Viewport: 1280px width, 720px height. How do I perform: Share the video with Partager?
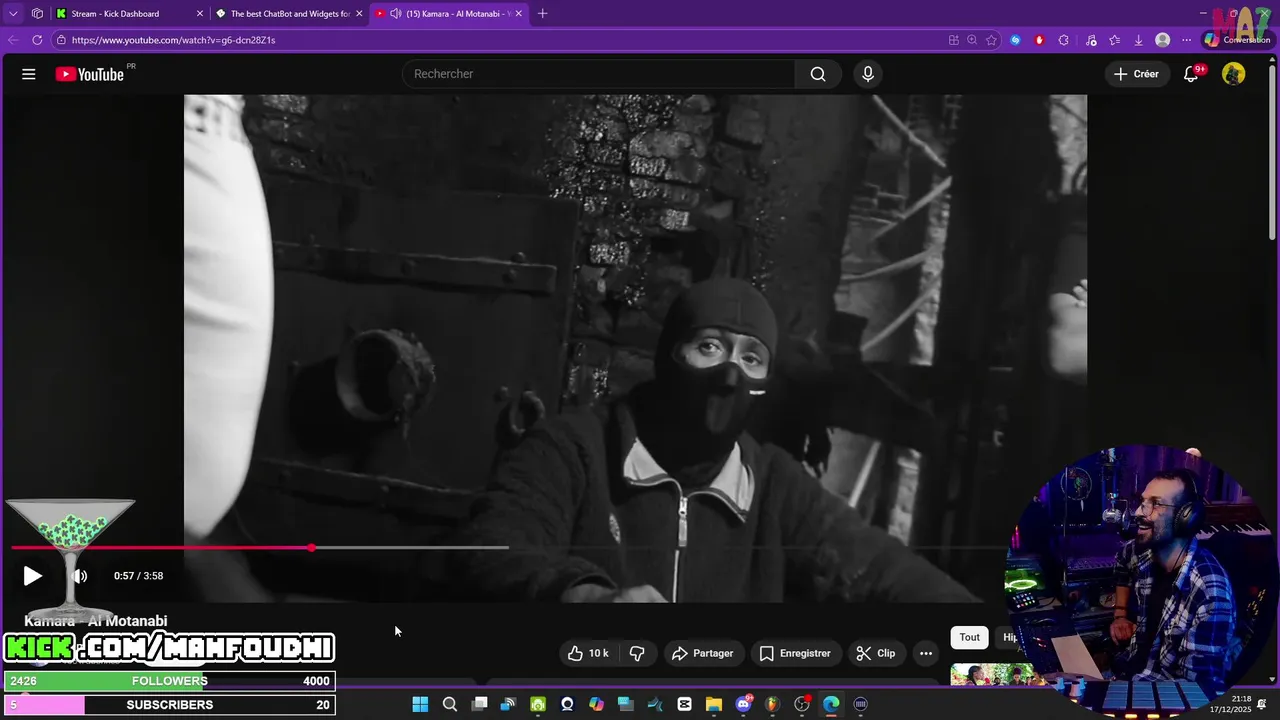click(702, 653)
